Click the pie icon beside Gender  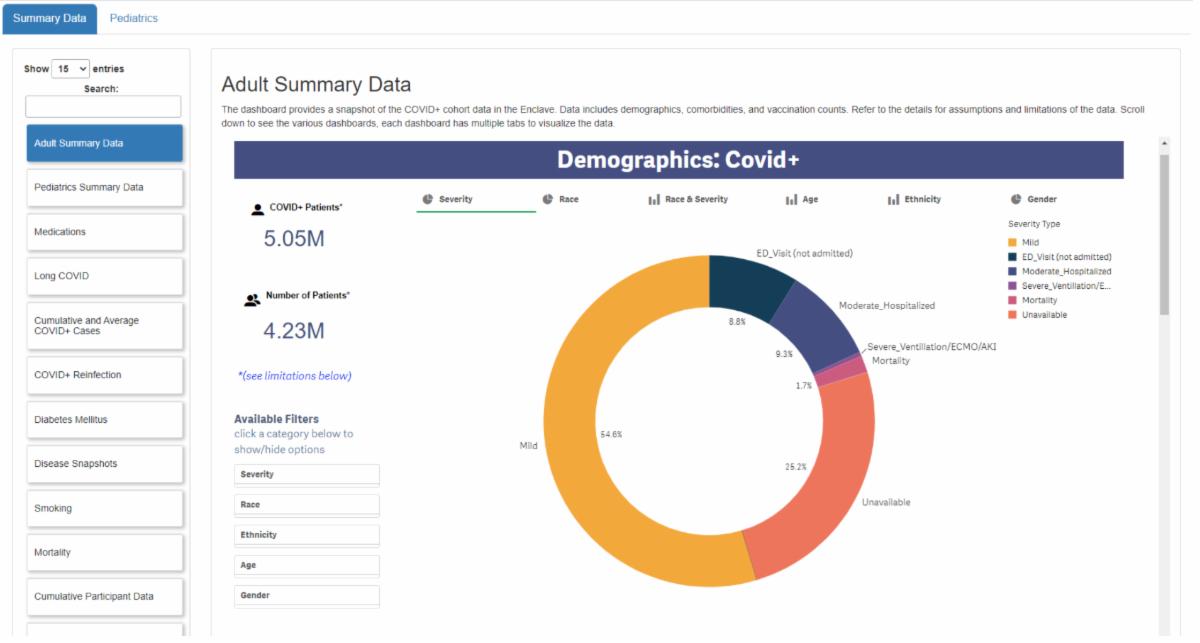1016,199
